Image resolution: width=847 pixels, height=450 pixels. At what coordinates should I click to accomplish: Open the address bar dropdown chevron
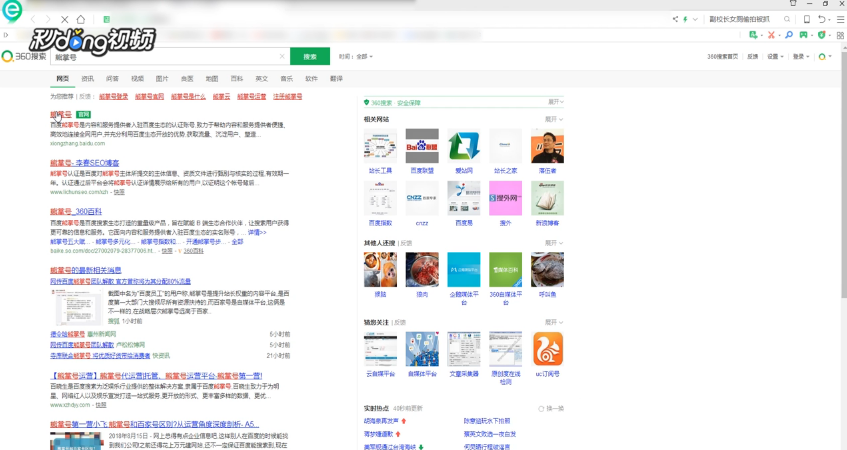click(695, 19)
